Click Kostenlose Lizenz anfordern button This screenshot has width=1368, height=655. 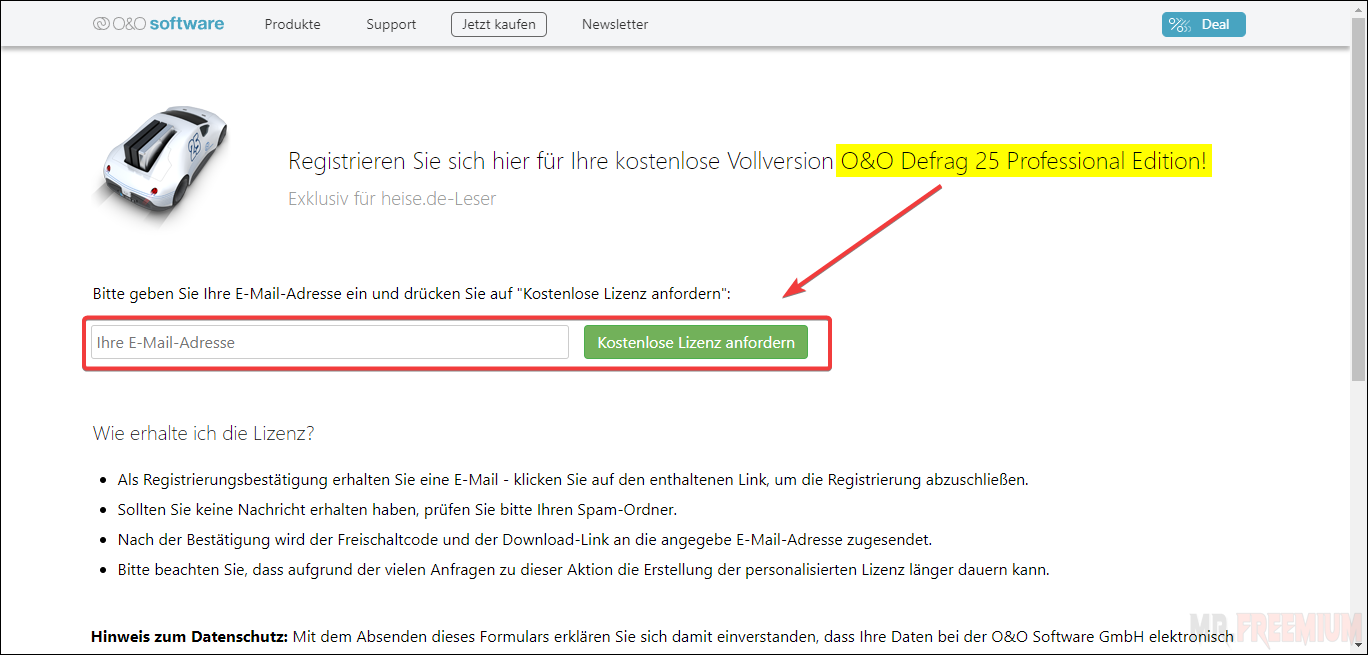point(696,342)
